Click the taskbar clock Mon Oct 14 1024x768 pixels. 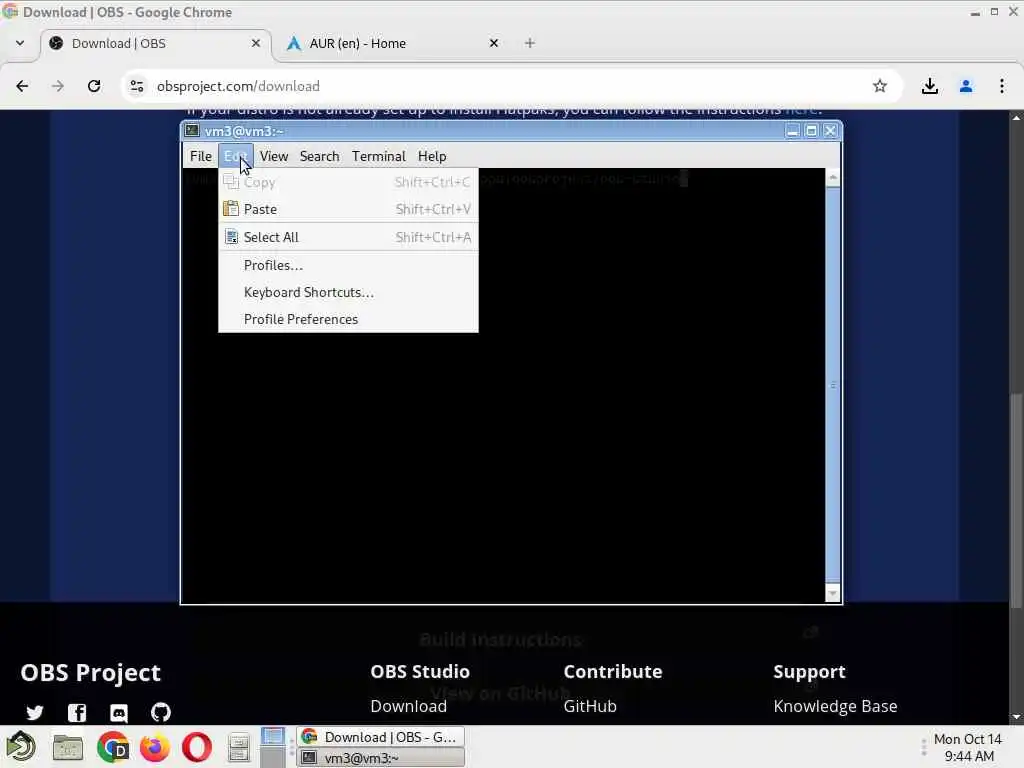[x=967, y=747]
